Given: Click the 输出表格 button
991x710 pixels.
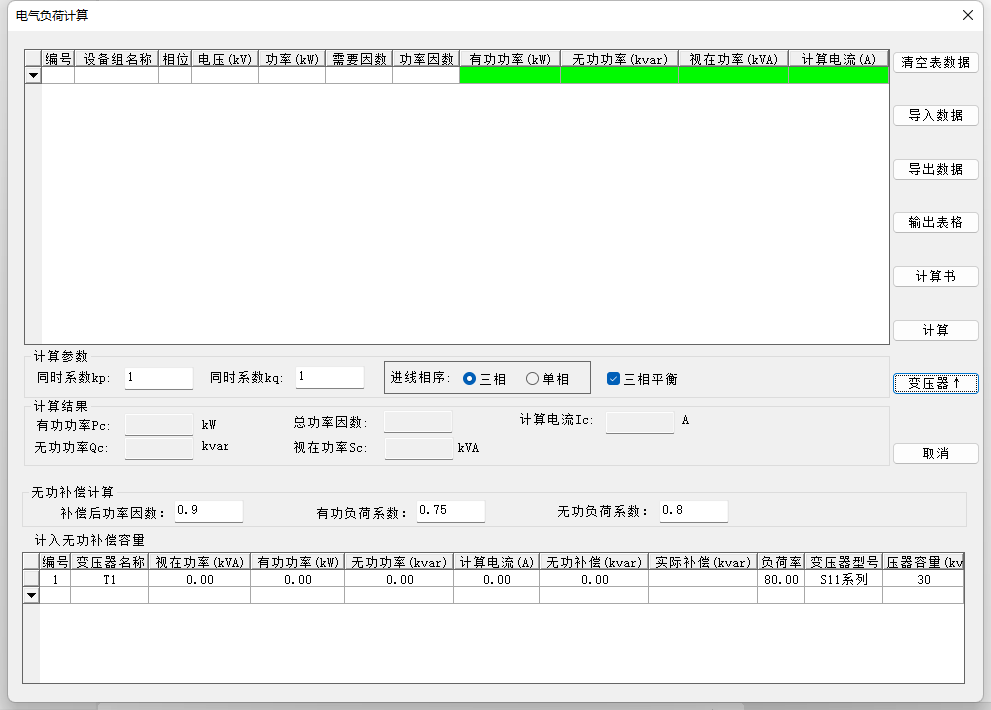Looking at the screenshot, I should click(x=935, y=223).
